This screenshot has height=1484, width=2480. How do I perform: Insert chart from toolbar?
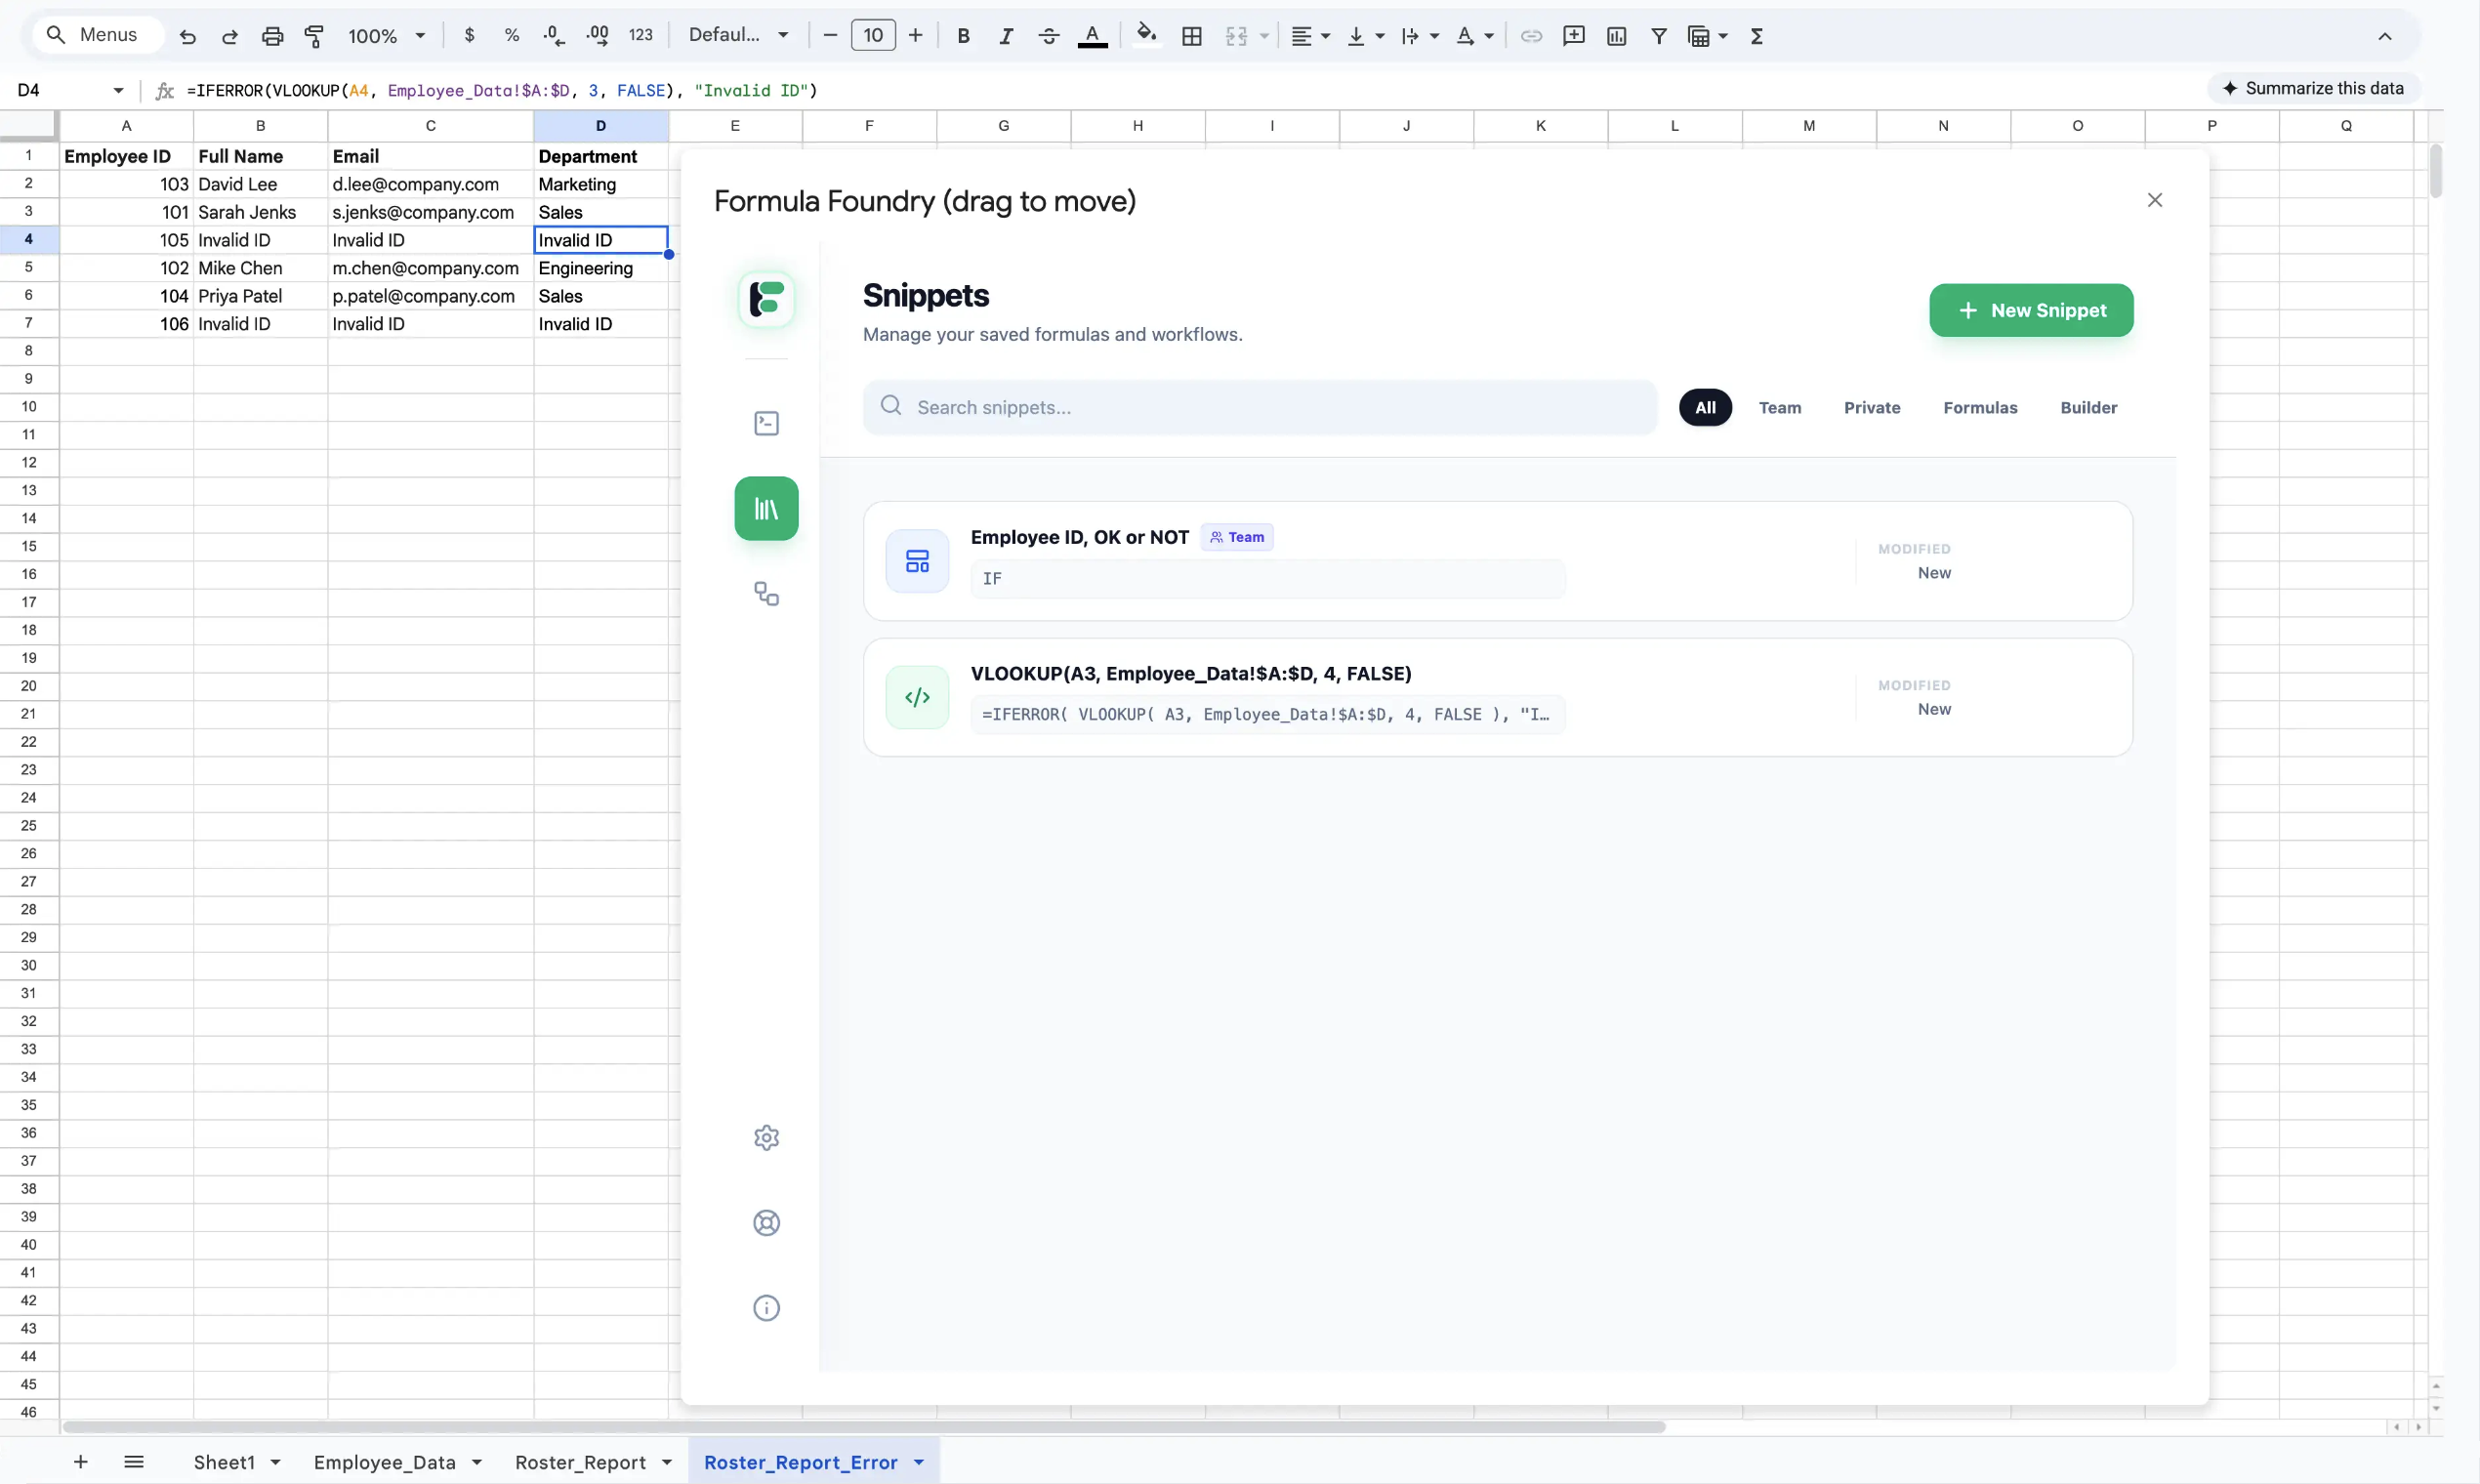pos(1616,36)
